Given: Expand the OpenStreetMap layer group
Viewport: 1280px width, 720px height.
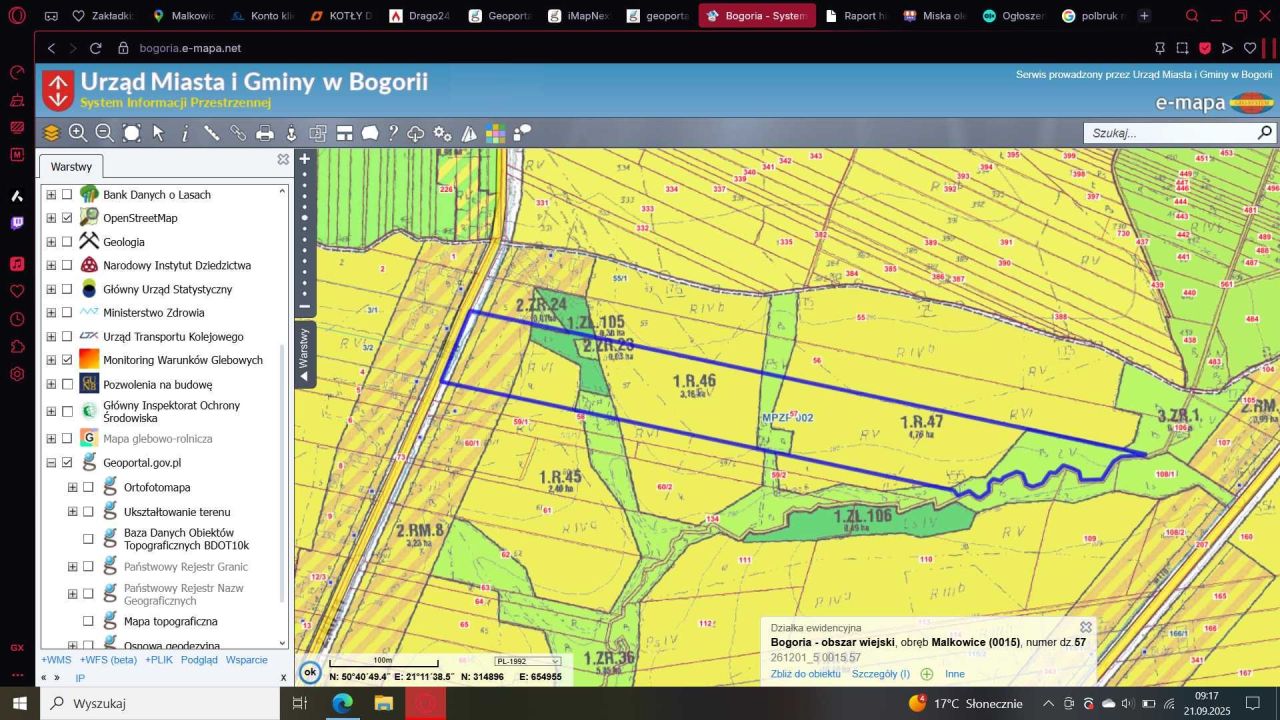Looking at the screenshot, I should tap(51, 218).
